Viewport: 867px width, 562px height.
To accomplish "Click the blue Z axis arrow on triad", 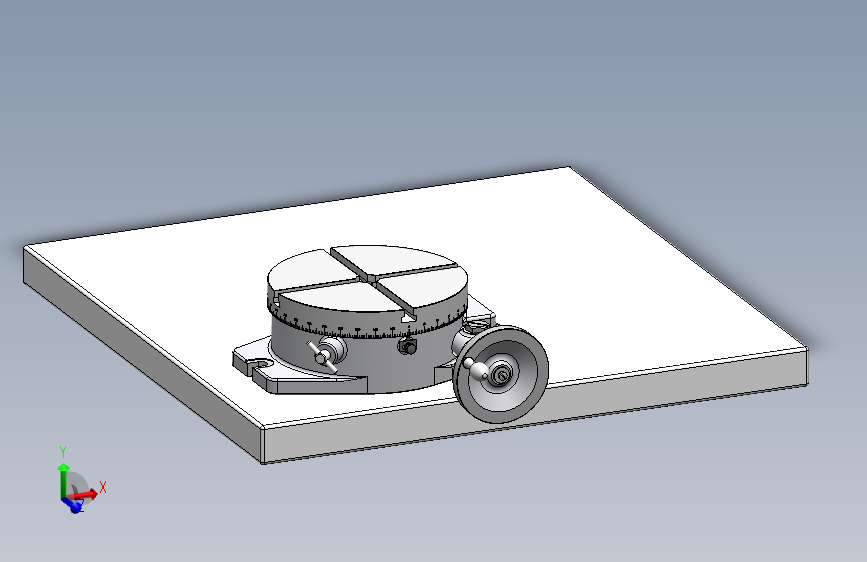I will (x=72, y=504).
